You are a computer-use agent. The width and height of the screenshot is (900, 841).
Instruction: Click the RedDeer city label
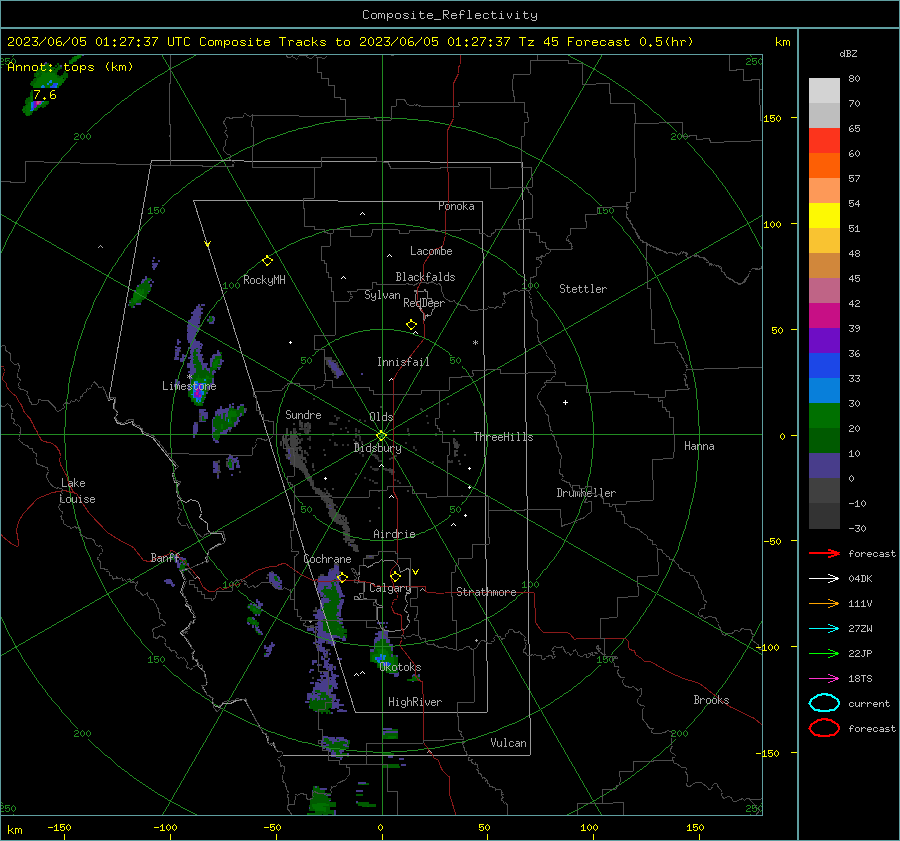tap(424, 303)
